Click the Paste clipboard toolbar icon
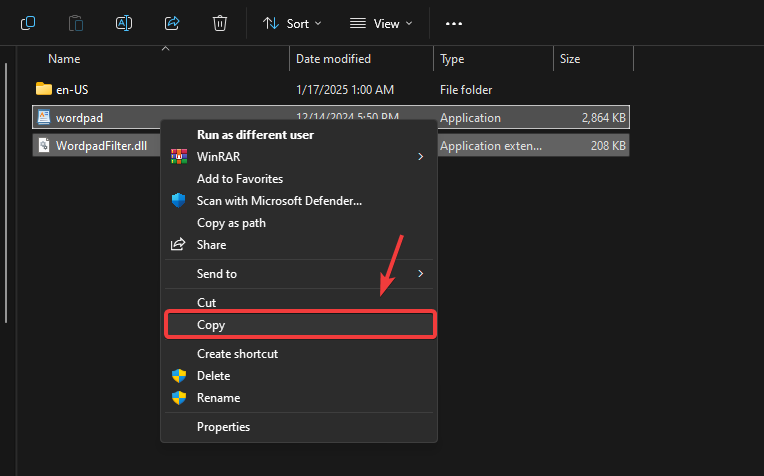The image size is (764, 476). click(76, 22)
